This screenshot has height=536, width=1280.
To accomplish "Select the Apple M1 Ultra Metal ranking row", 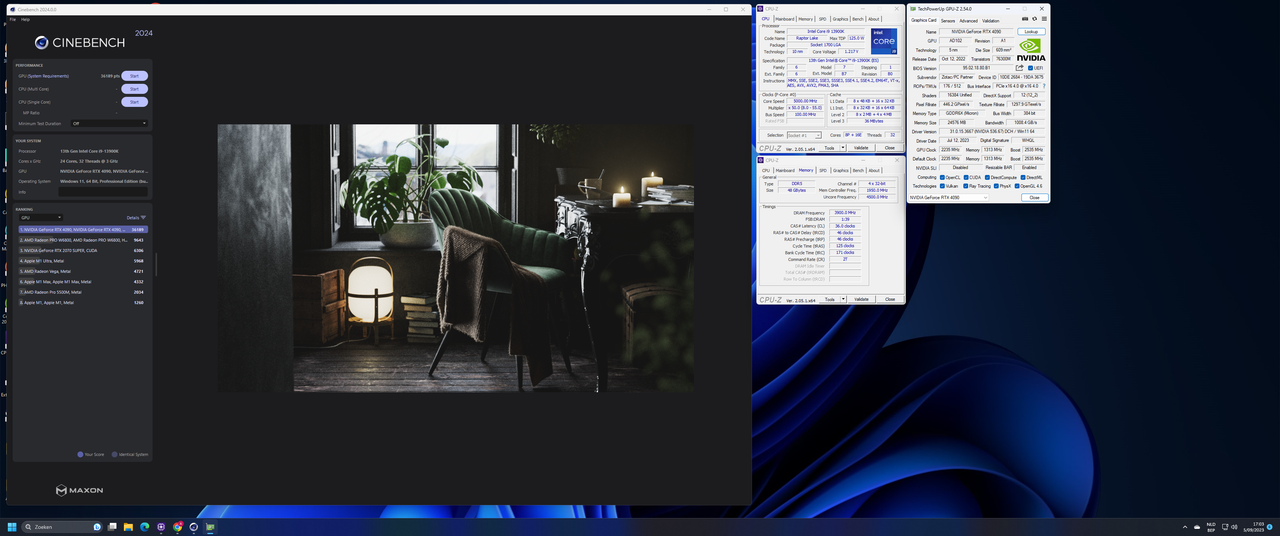I will click(83, 261).
